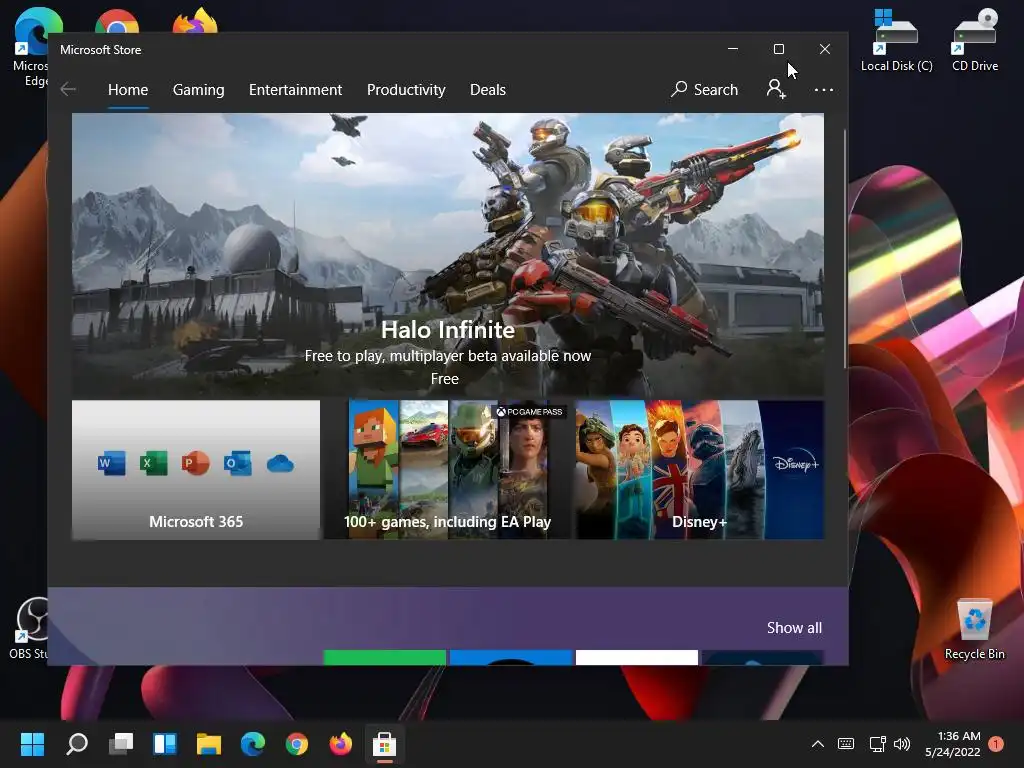Launch Firefox from the taskbar
1024x768 pixels.
(340, 744)
